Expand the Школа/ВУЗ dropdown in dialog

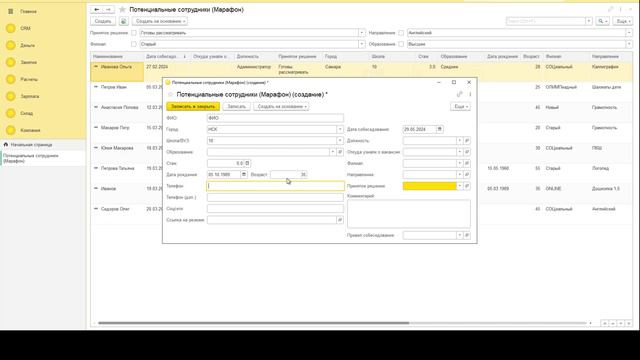pyautogui.click(x=340, y=140)
